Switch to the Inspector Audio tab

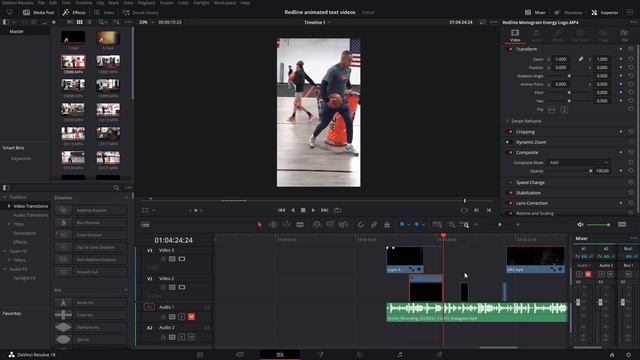(536, 35)
